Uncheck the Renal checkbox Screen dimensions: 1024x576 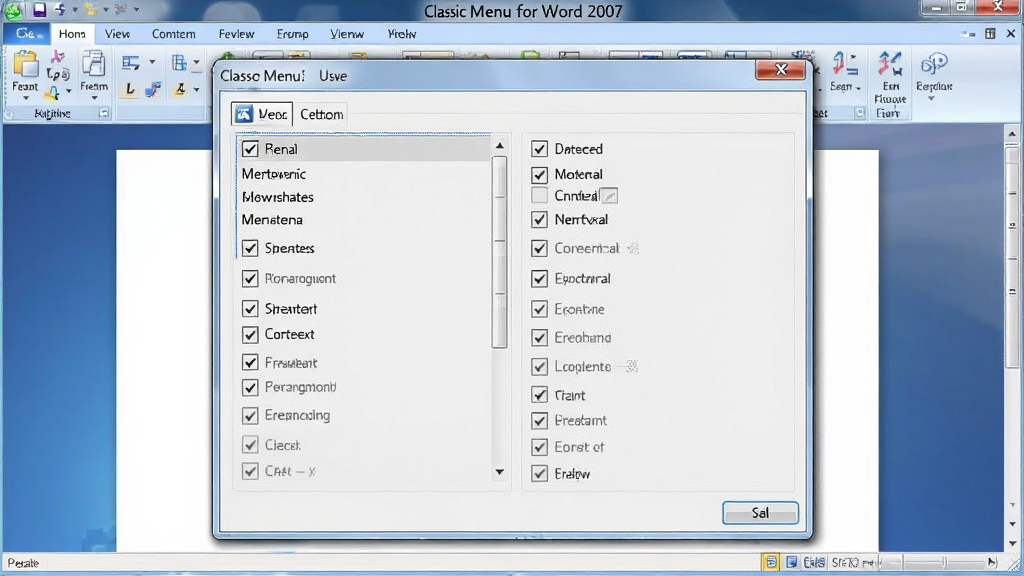pos(250,149)
